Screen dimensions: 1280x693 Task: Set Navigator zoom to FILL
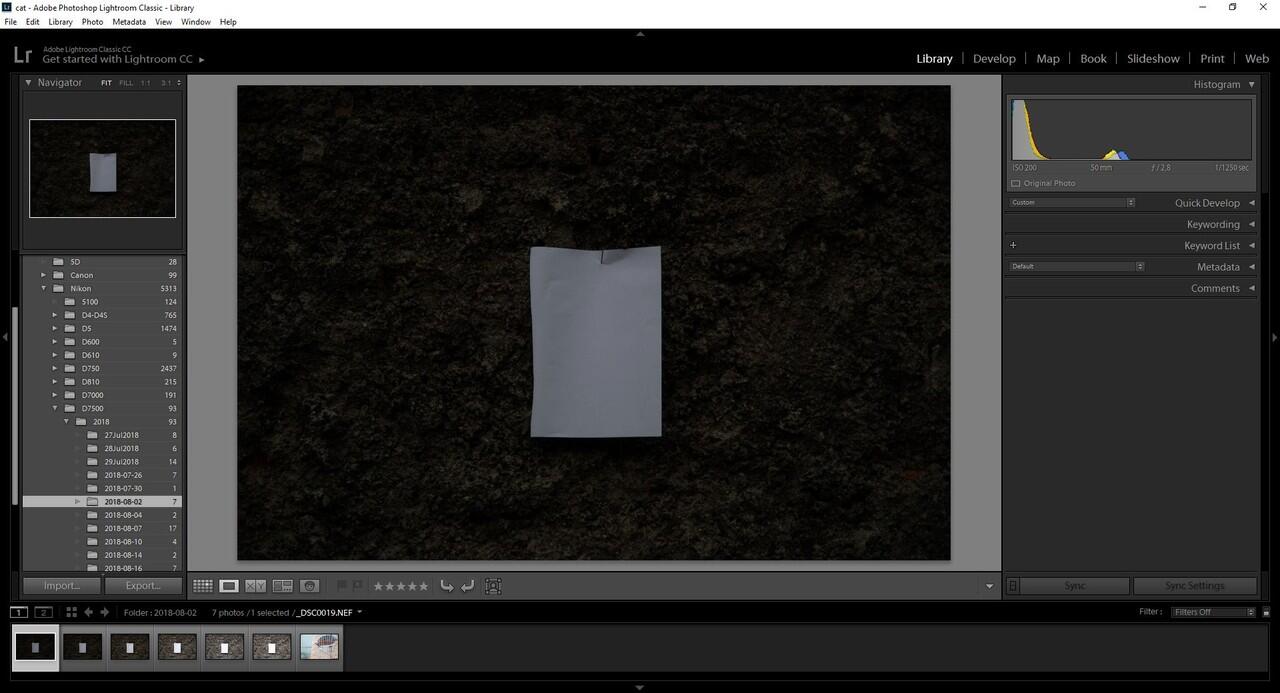pyautogui.click(x=126, y=83)
